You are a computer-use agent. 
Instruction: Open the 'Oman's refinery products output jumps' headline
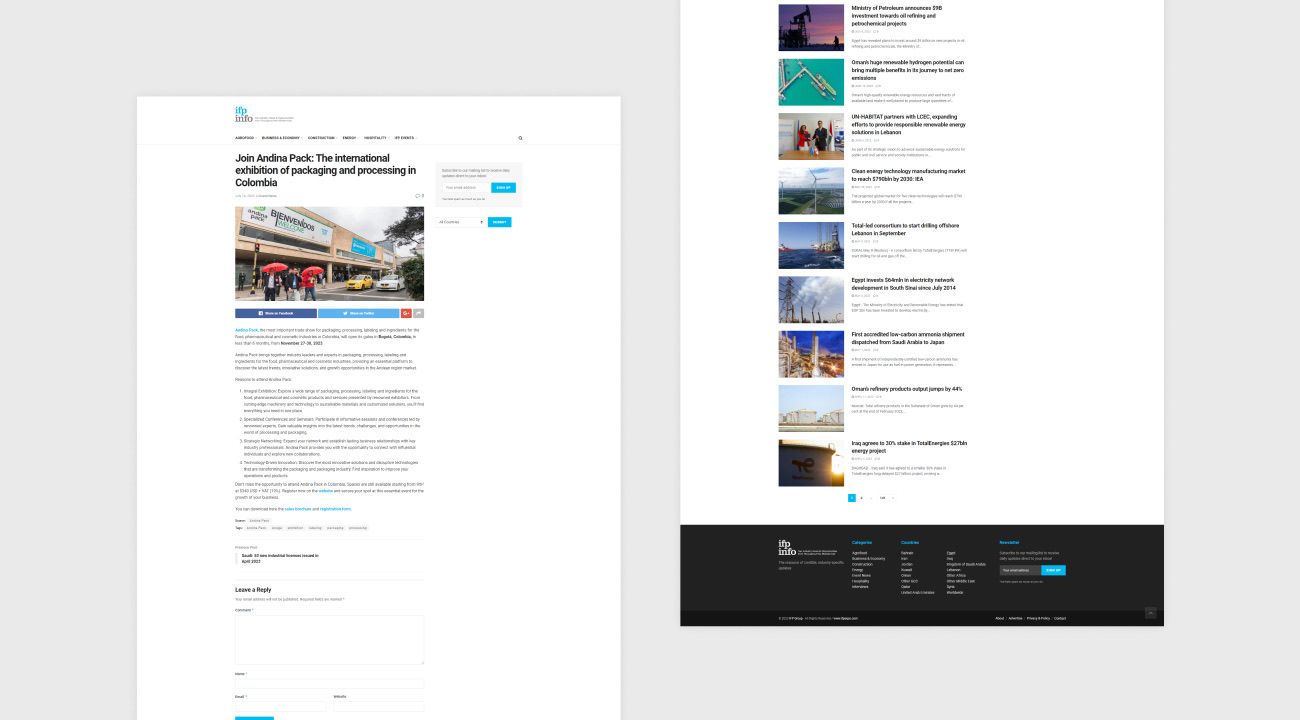(x=907, y=389)
